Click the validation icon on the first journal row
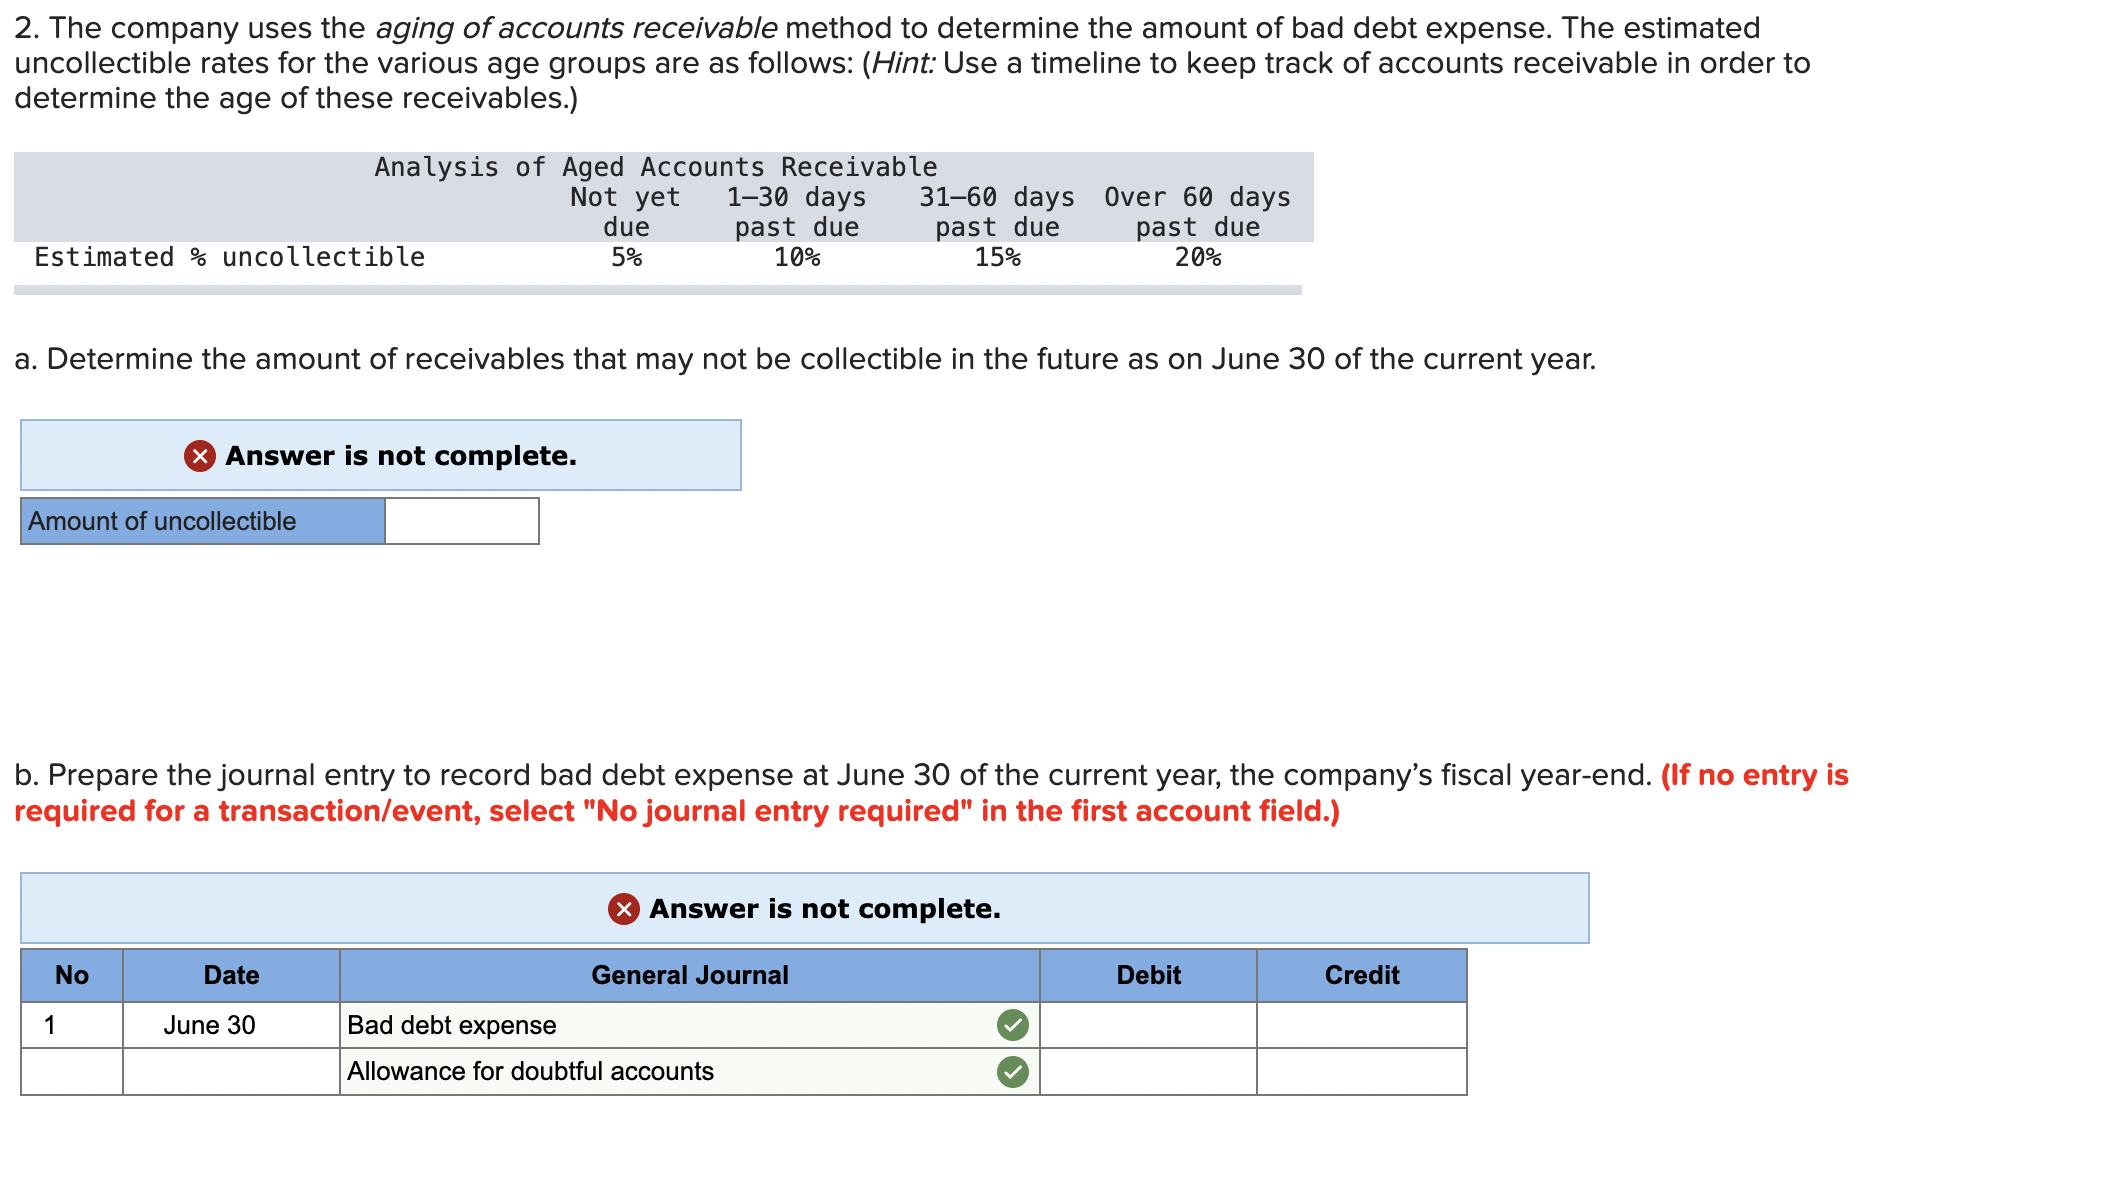2112x1188 pixels. 1012,1024
